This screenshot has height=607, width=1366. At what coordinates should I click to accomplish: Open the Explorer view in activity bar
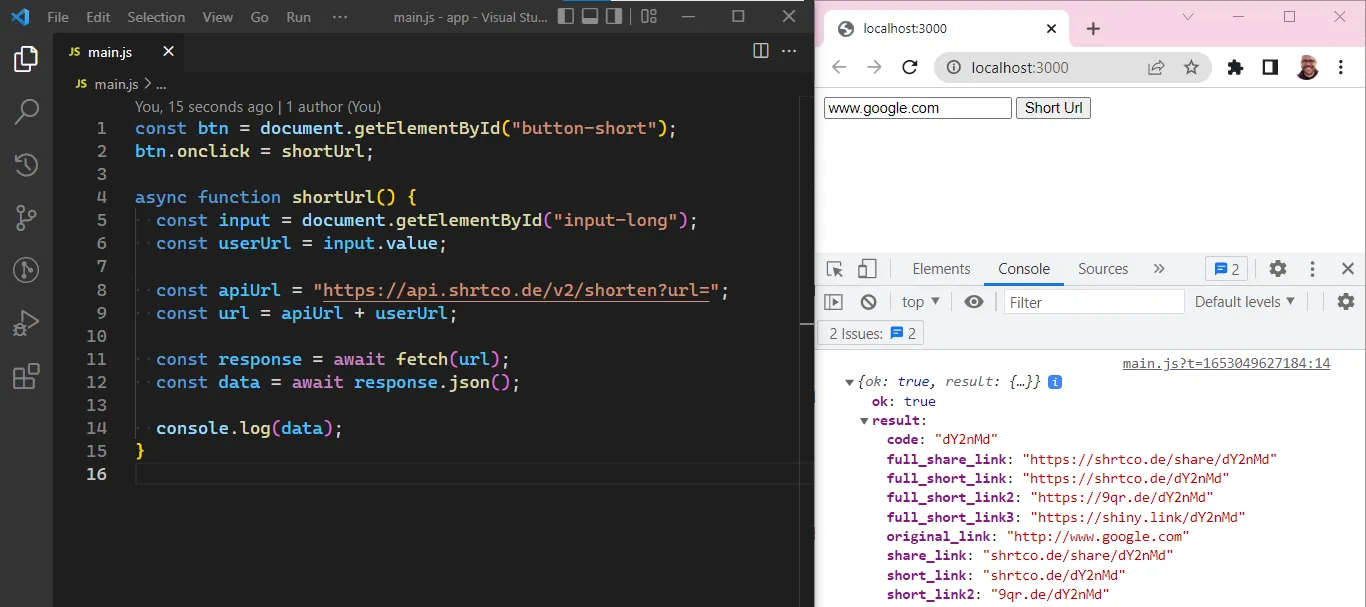tap(26, 60)
